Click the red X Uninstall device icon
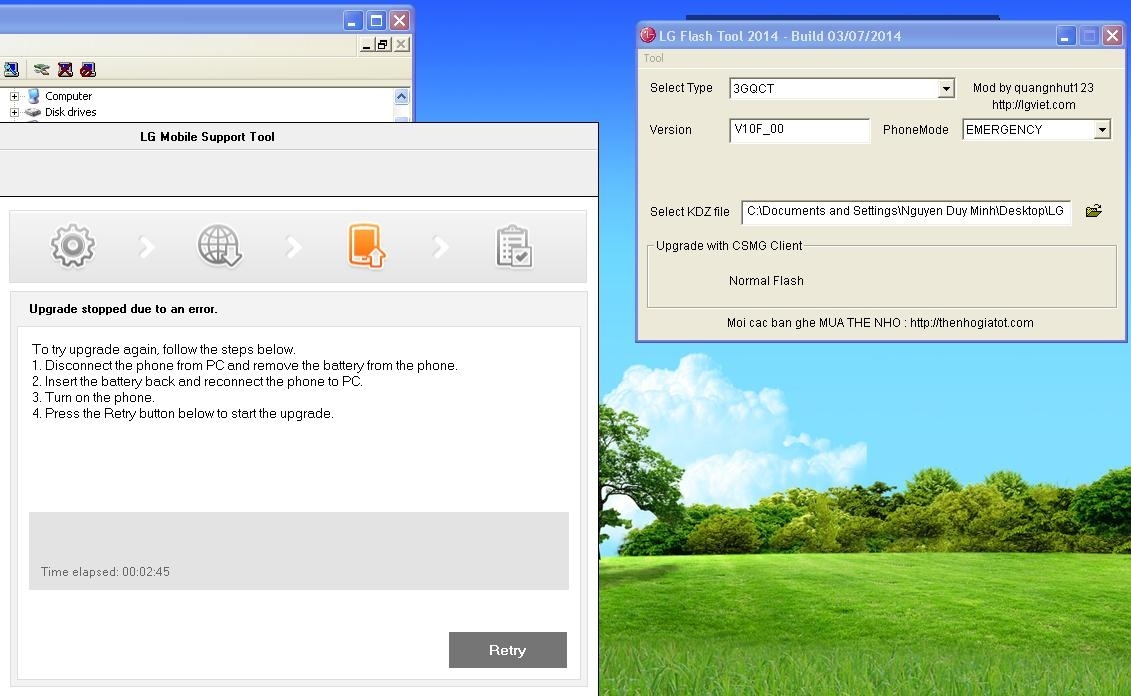 (65, 70)
